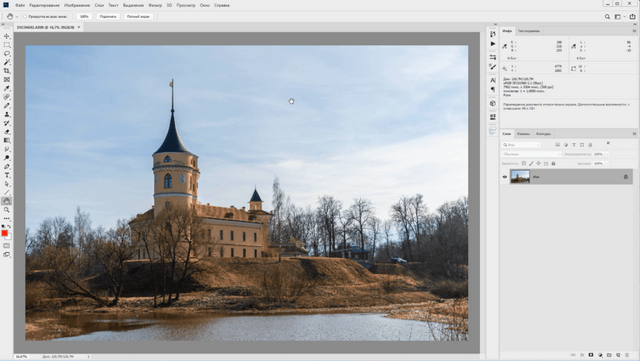Open the Edit Toolbar three-dots button
Image resolution: width=640 pixels, height=361 pixels.
pos(7,218)
